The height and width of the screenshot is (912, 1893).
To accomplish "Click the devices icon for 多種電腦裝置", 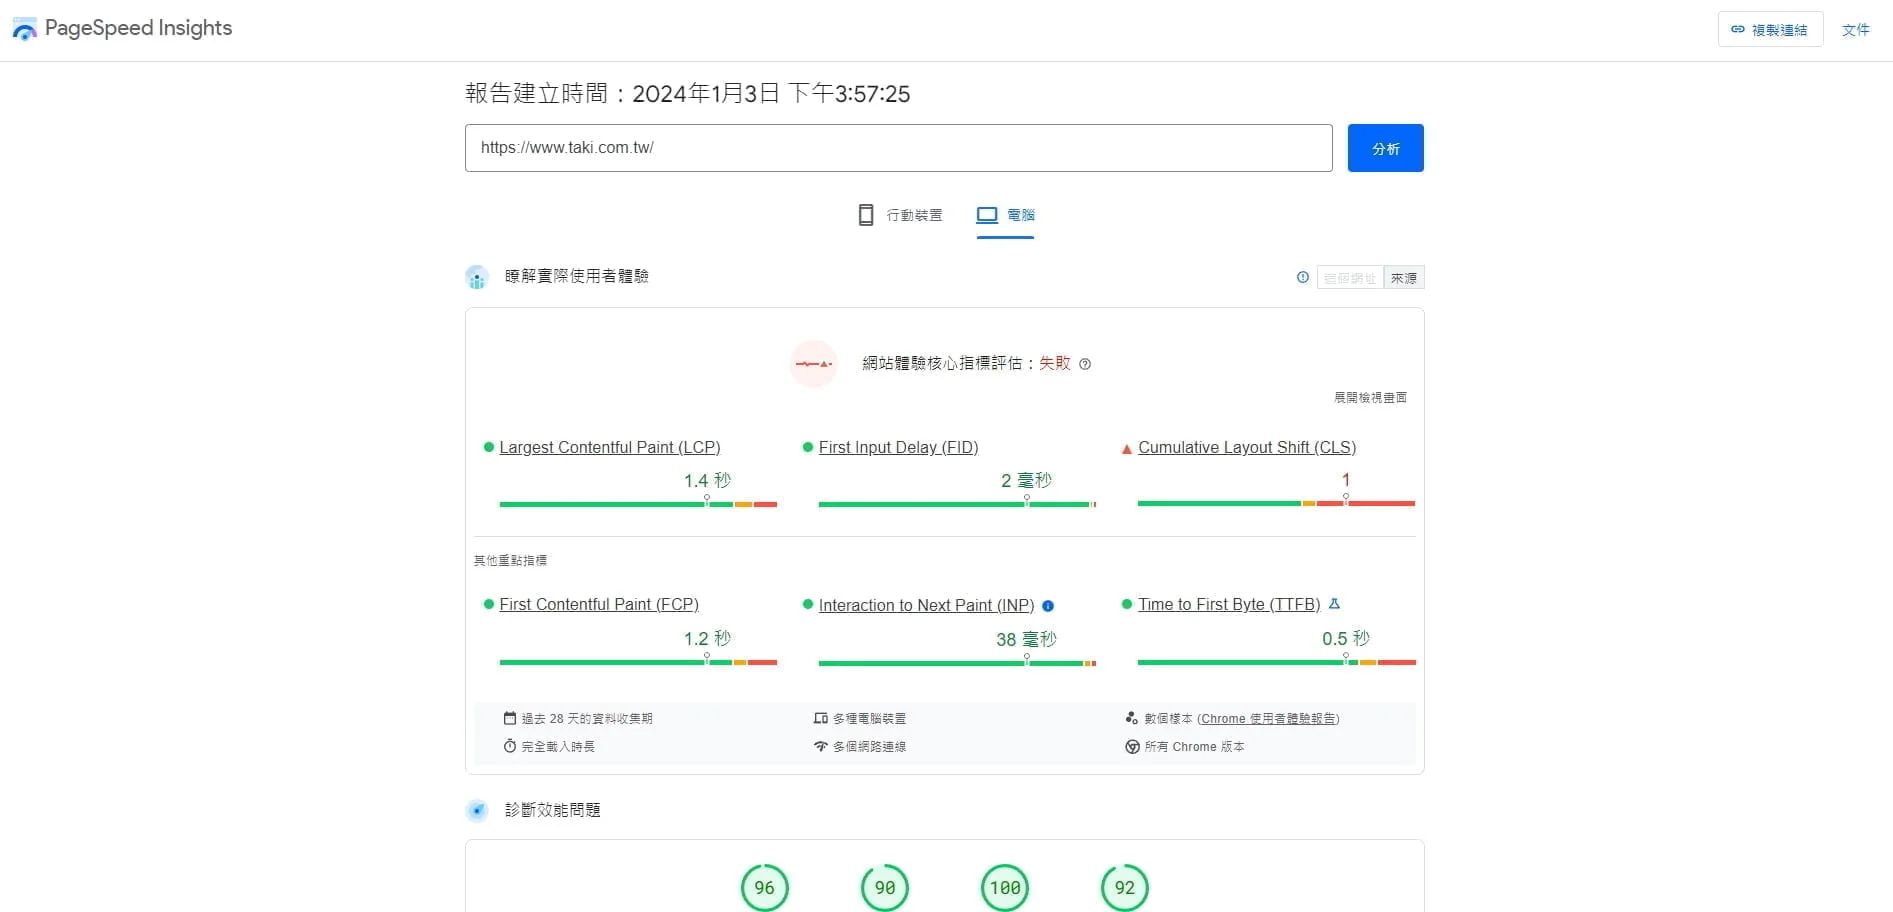I will tap(821, 718).
